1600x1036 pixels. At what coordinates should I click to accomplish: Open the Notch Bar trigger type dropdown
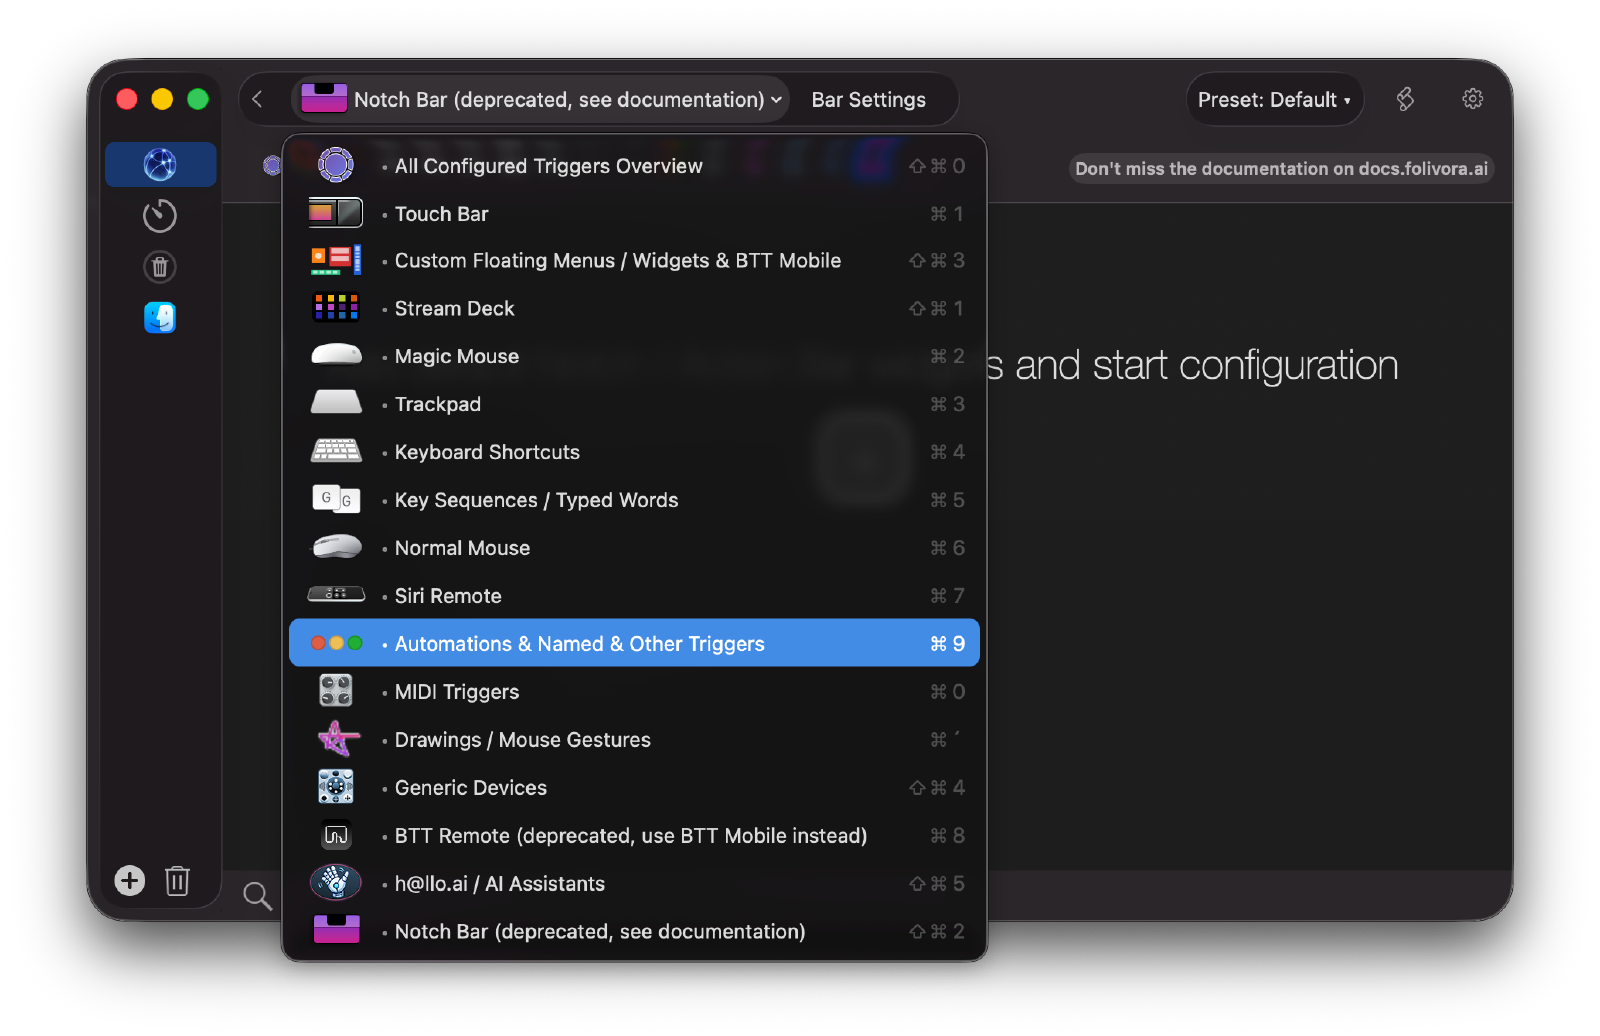[540, 99]
